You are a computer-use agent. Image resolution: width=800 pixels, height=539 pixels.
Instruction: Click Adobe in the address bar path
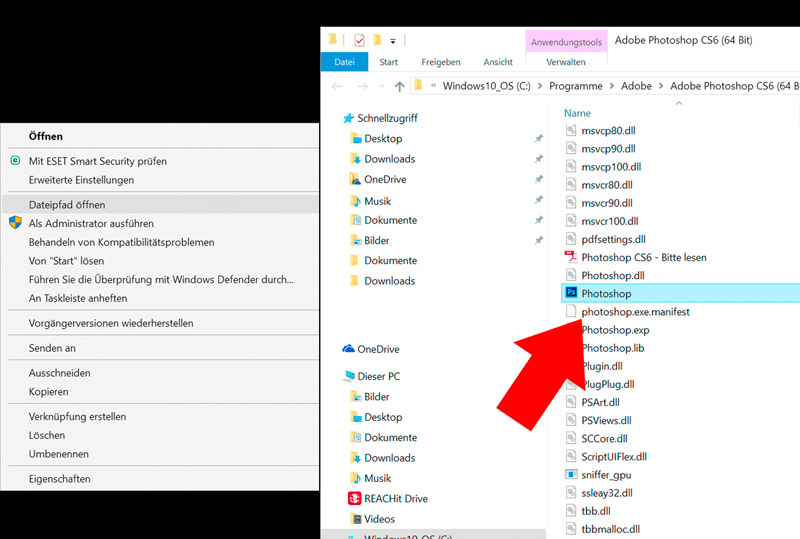coord(636,86)
